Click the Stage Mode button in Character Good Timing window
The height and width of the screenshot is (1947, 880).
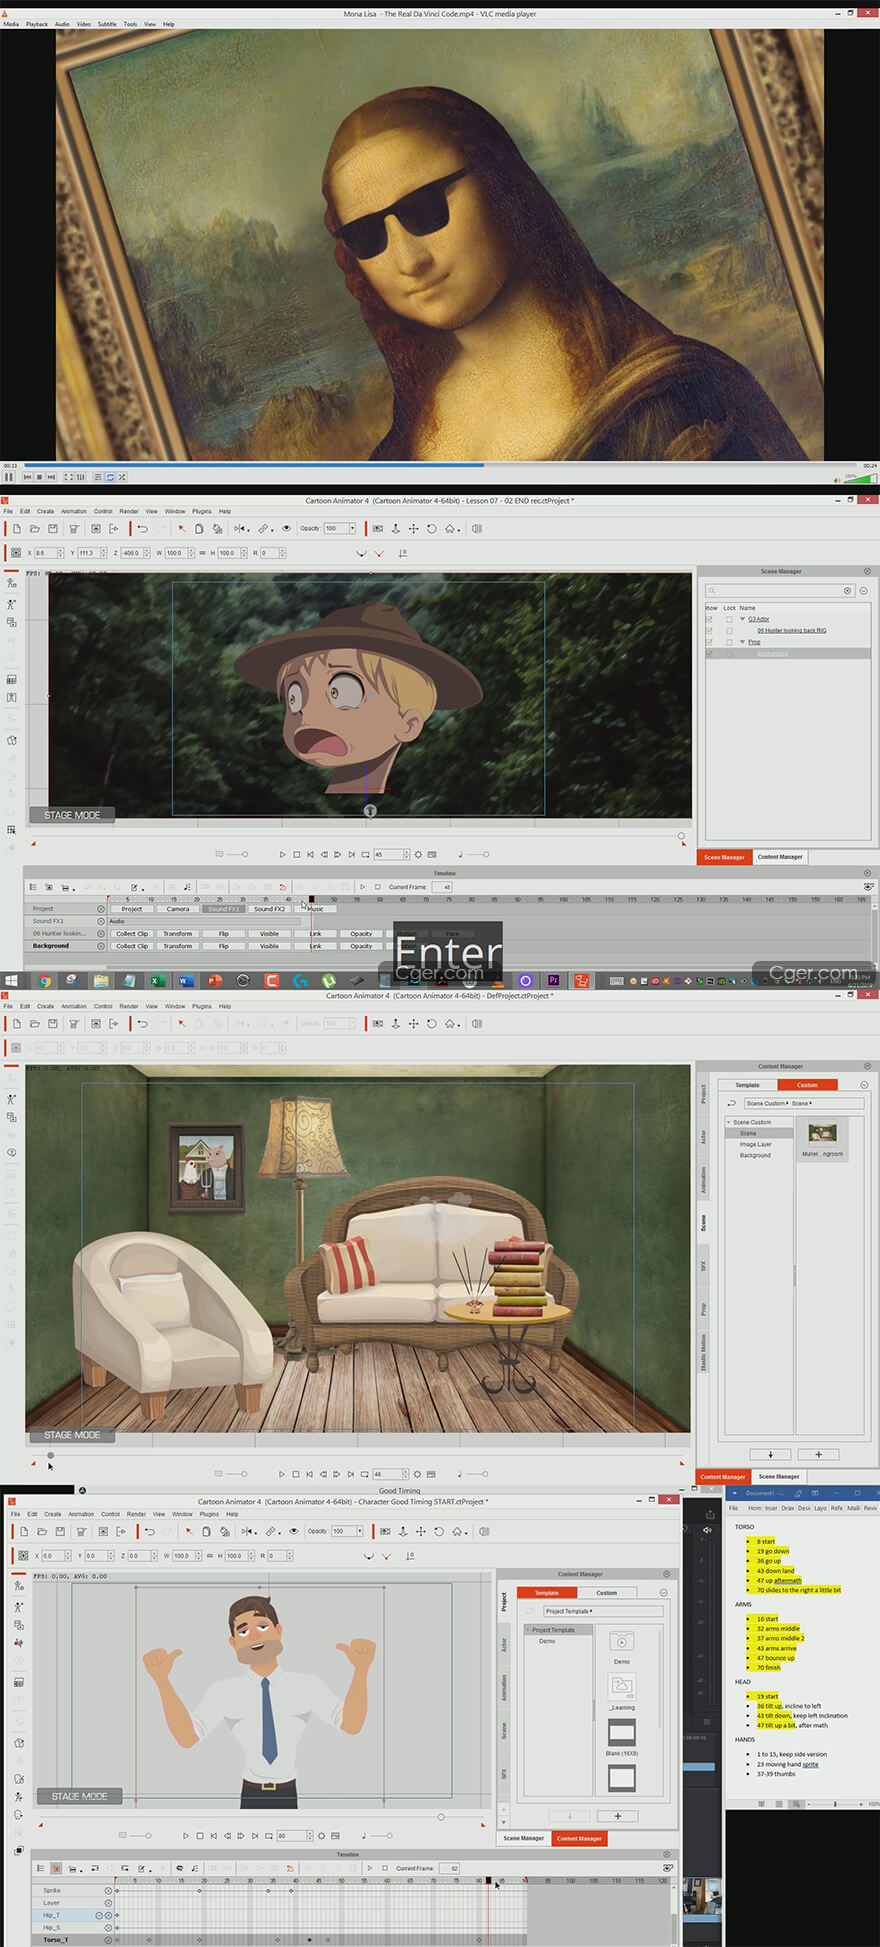click(x=80, y=1796)
